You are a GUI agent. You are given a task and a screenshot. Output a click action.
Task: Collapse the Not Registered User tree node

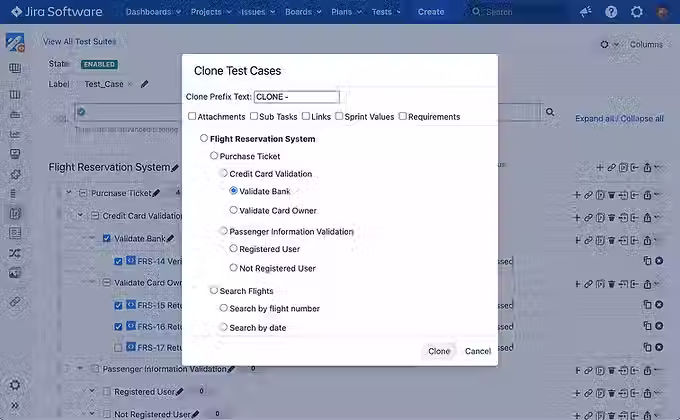point(92,413)
